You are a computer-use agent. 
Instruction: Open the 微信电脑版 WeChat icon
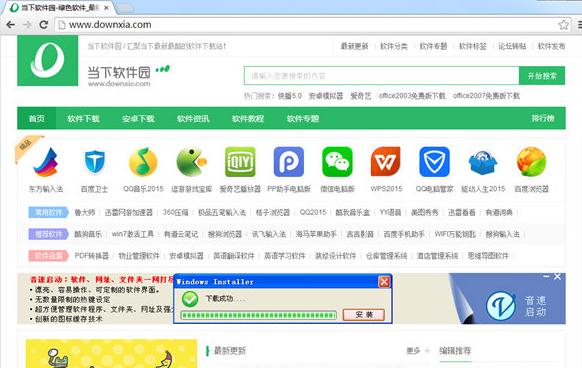point(337,162)
